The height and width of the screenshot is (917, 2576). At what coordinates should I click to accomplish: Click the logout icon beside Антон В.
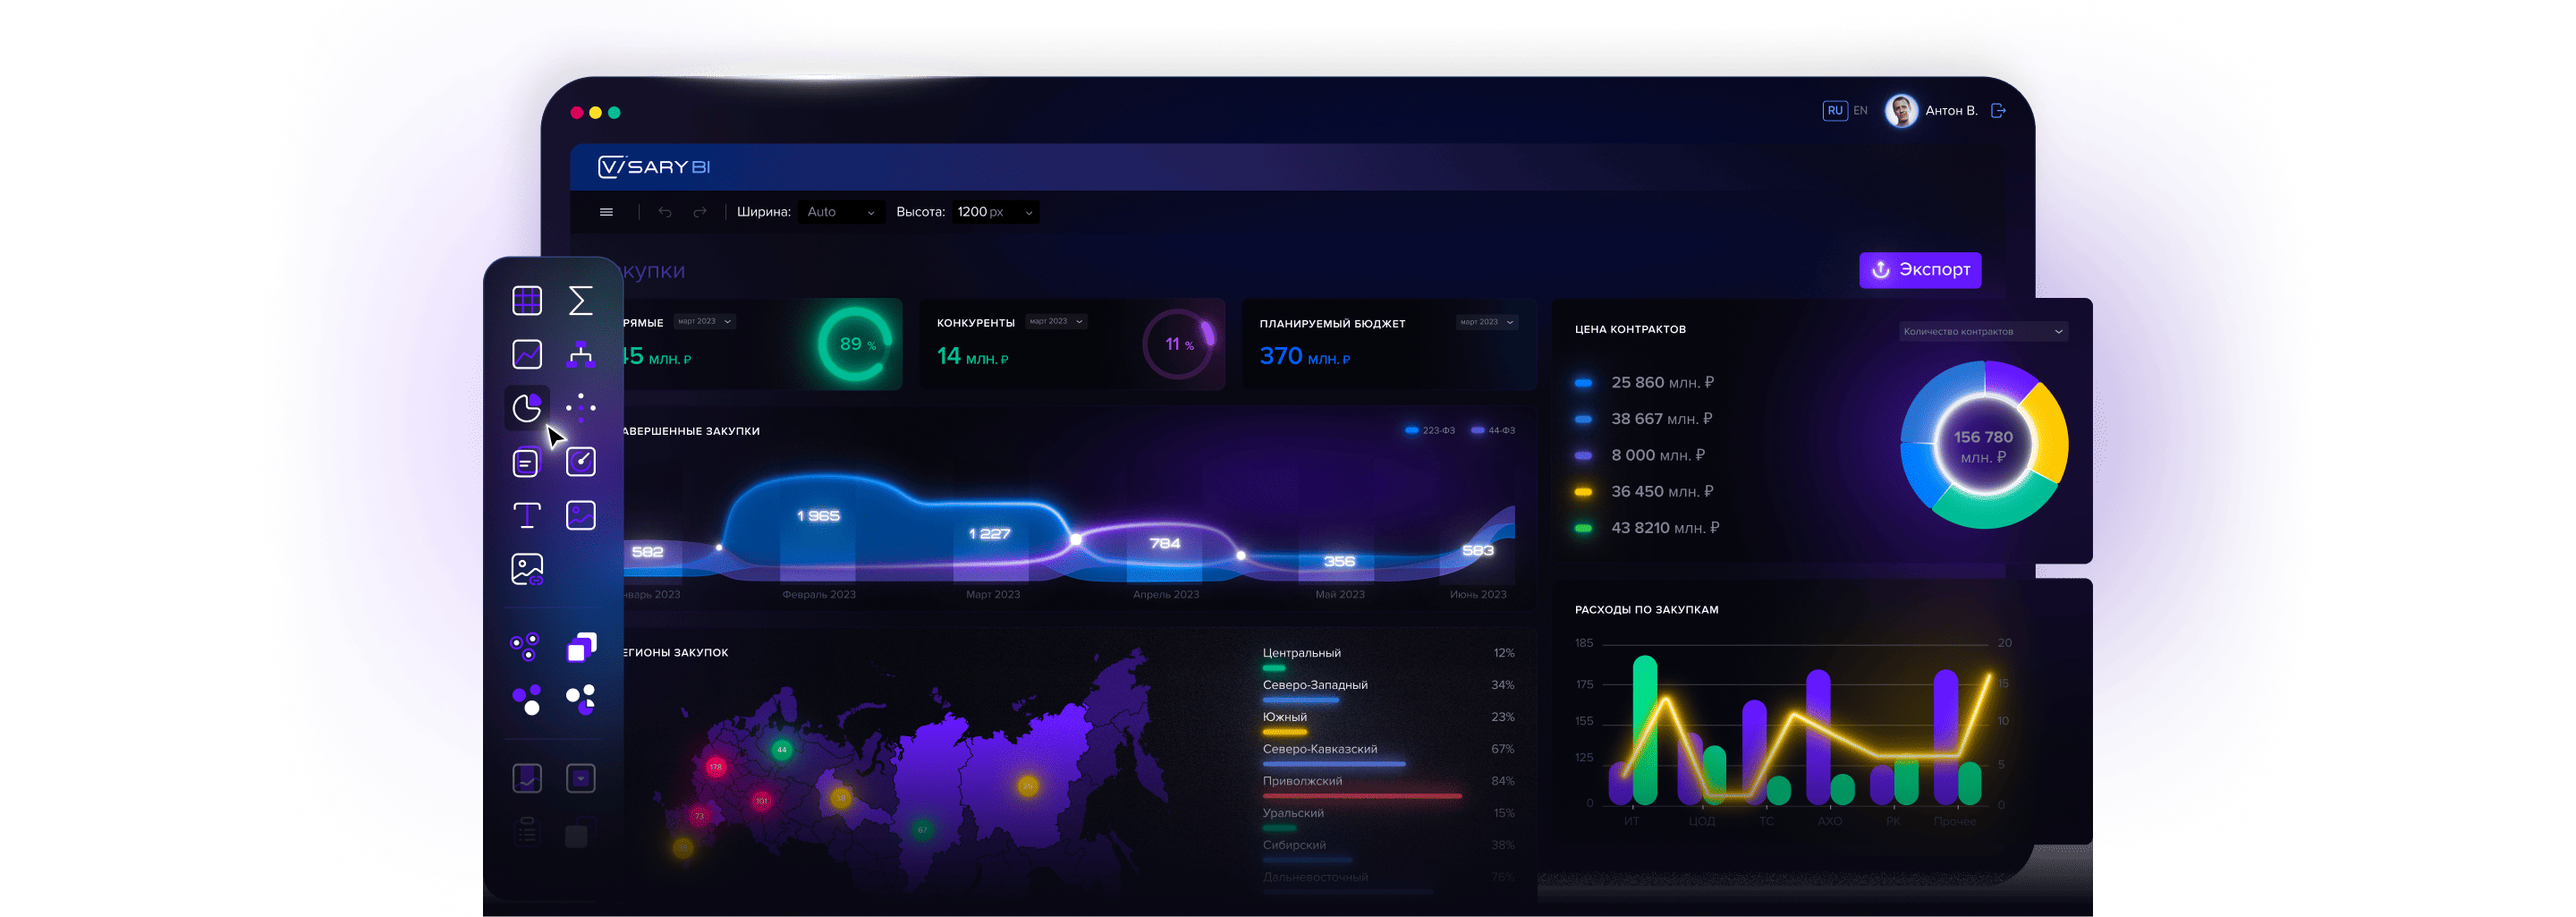pos(1998,111)
